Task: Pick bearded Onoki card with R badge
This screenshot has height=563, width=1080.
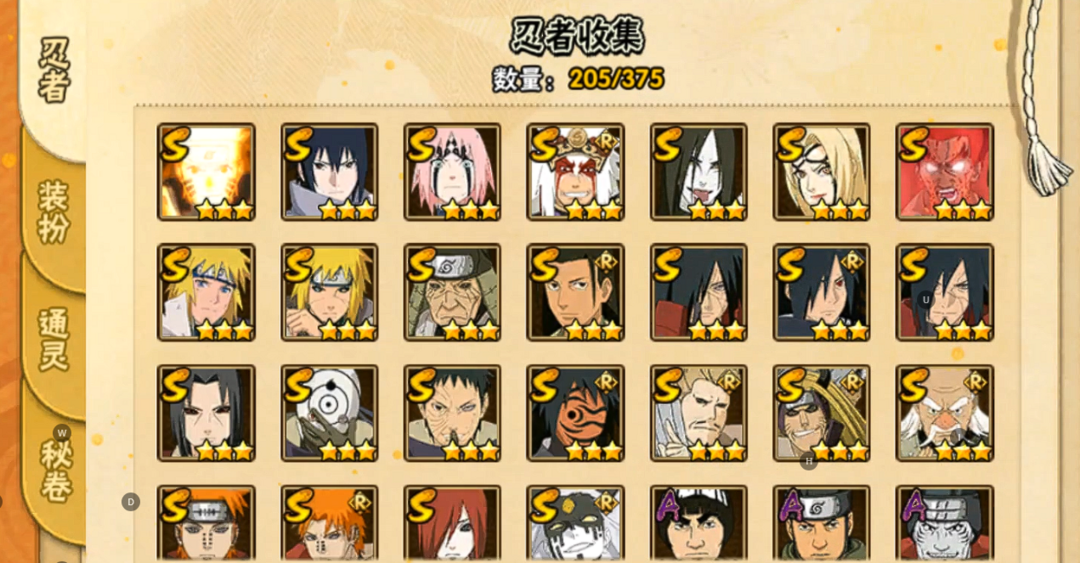Action: tap(944, 413)
